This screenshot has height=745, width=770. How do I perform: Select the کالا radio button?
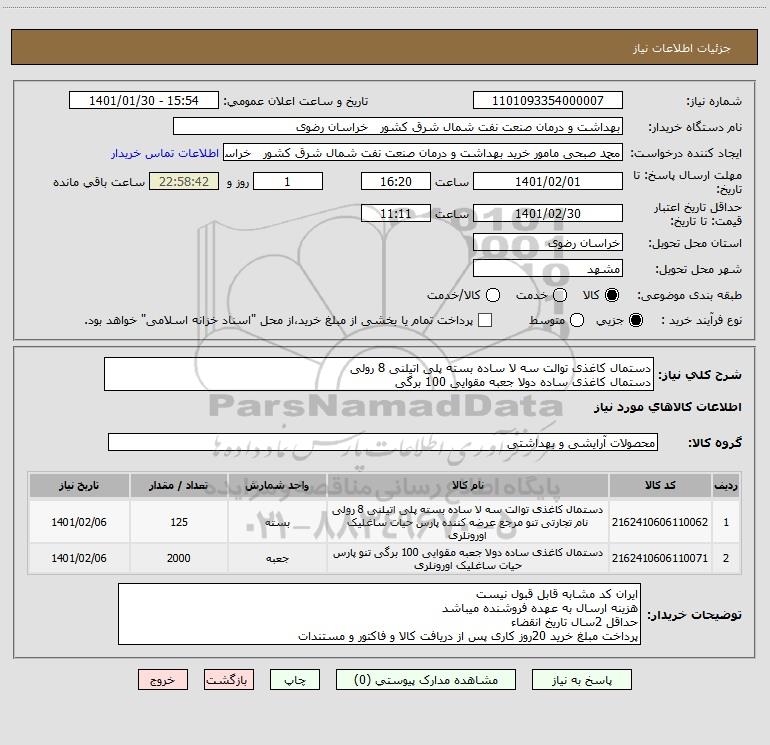click(612, 295)
